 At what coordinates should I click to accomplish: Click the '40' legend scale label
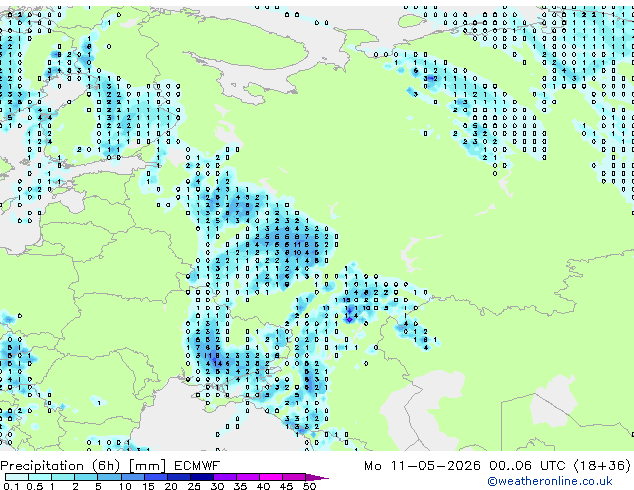point(264,486)
